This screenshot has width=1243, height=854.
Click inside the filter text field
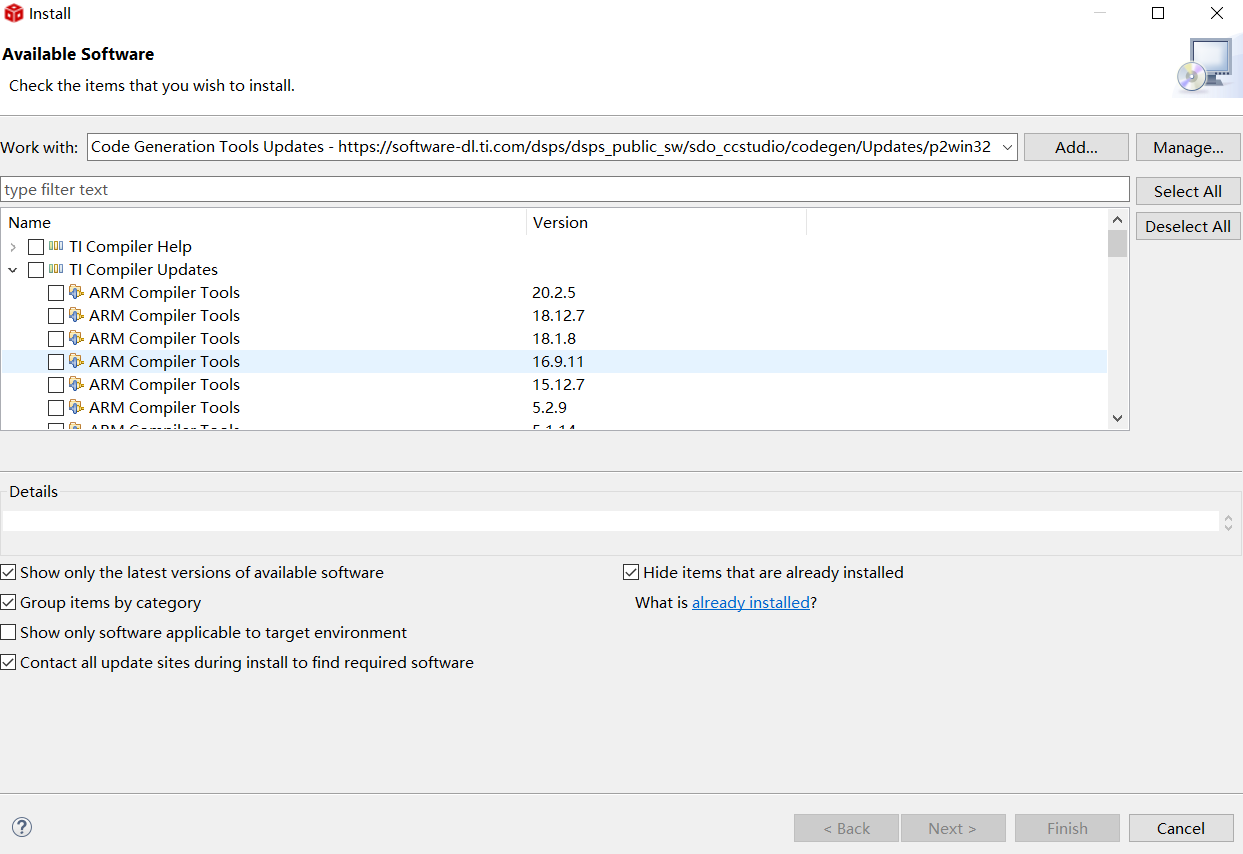pyautogui.click(x=400, y=189)
